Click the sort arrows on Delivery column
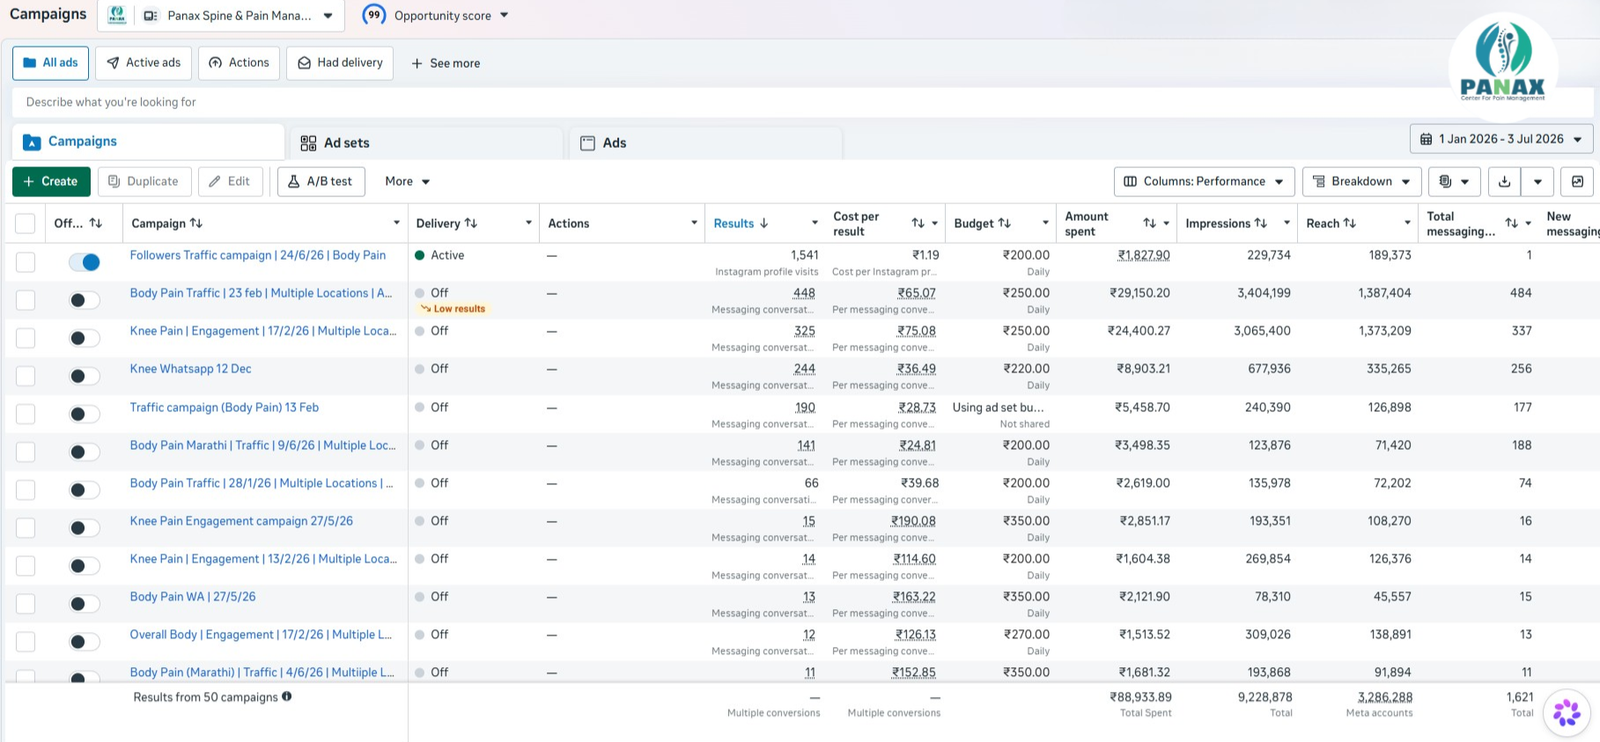 pos(471,223)
